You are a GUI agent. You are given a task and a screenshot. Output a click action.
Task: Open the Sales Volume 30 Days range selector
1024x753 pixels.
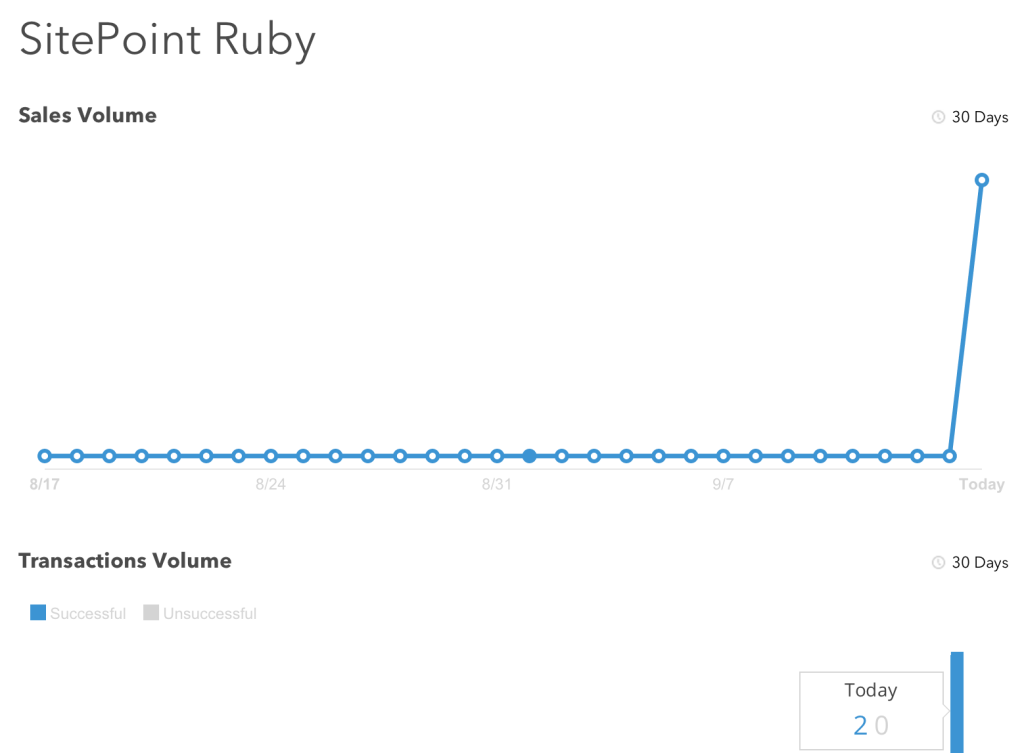click(x=970, y=117)
